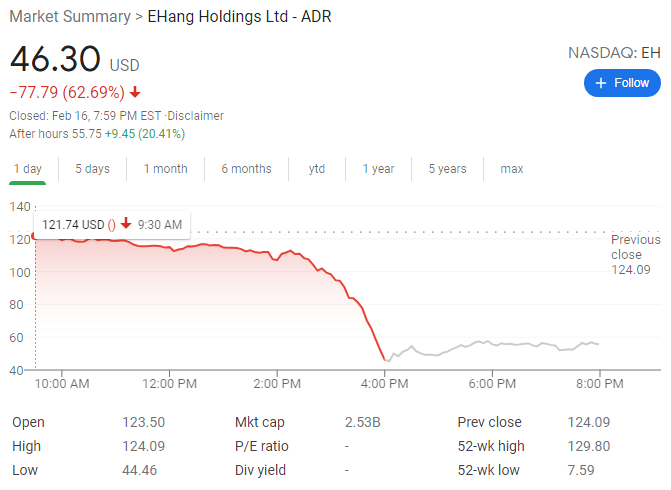Image resolution: width=671 pixels, height=490 pixels.
Task: Click the plus icon in Follow
Action: [601, 83]
